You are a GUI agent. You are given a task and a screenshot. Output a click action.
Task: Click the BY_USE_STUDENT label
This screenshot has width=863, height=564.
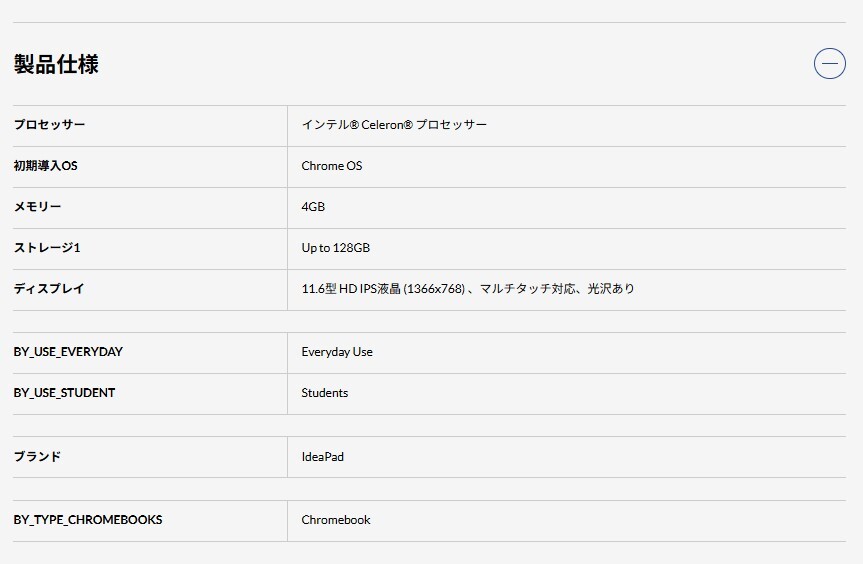(x=64, y=393)
